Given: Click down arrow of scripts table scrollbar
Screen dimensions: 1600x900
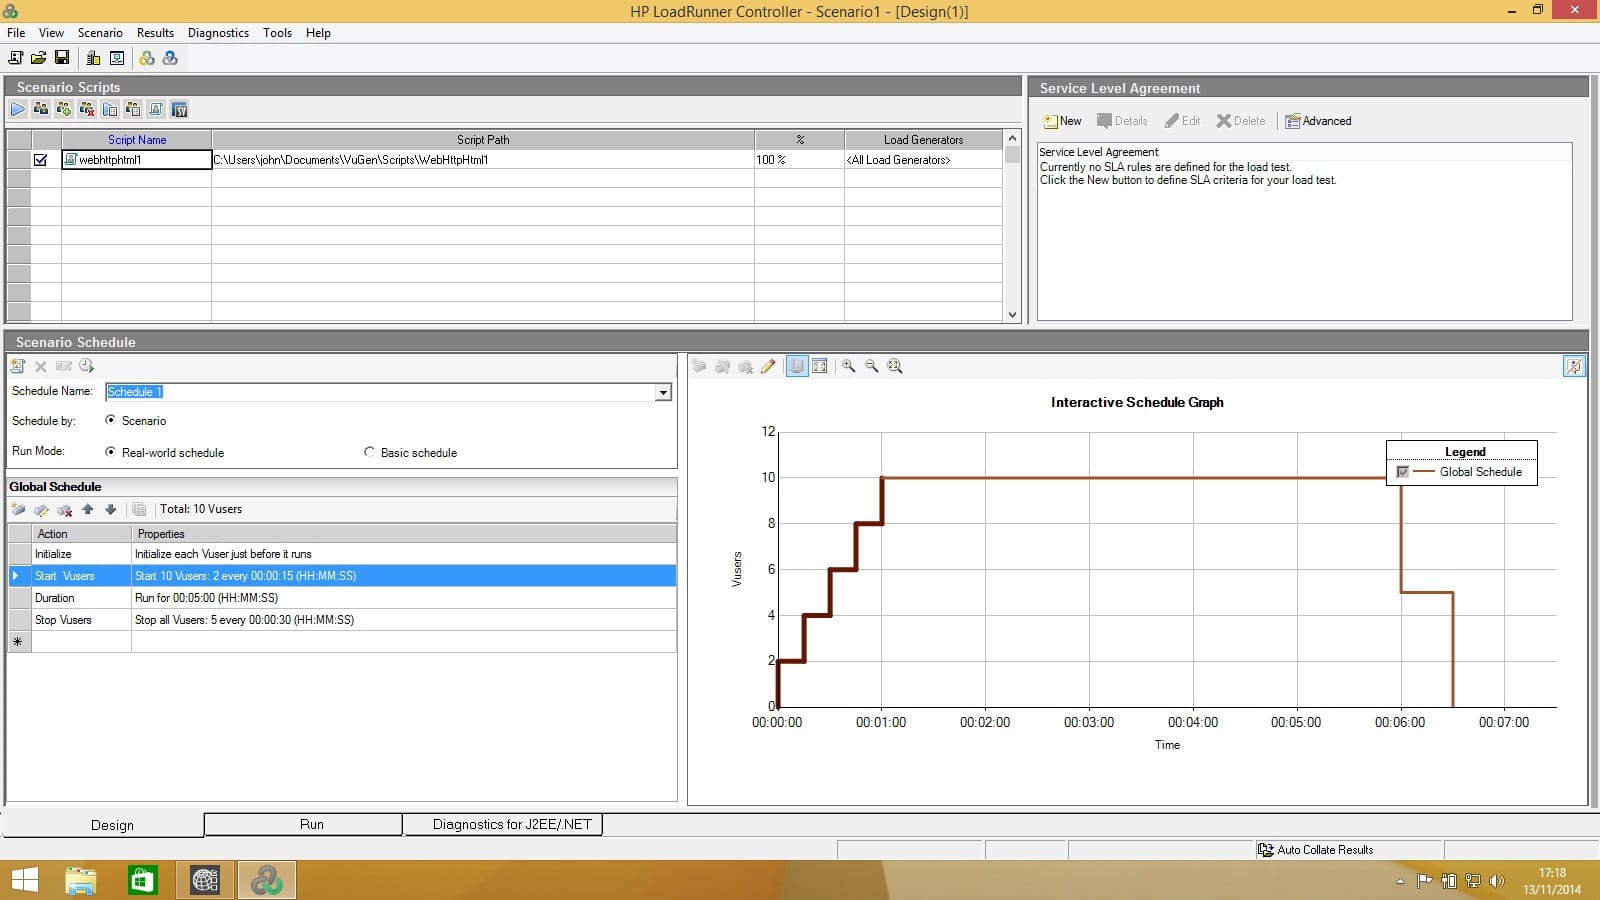Looking at the screenshot, I should pos(1012,314).
